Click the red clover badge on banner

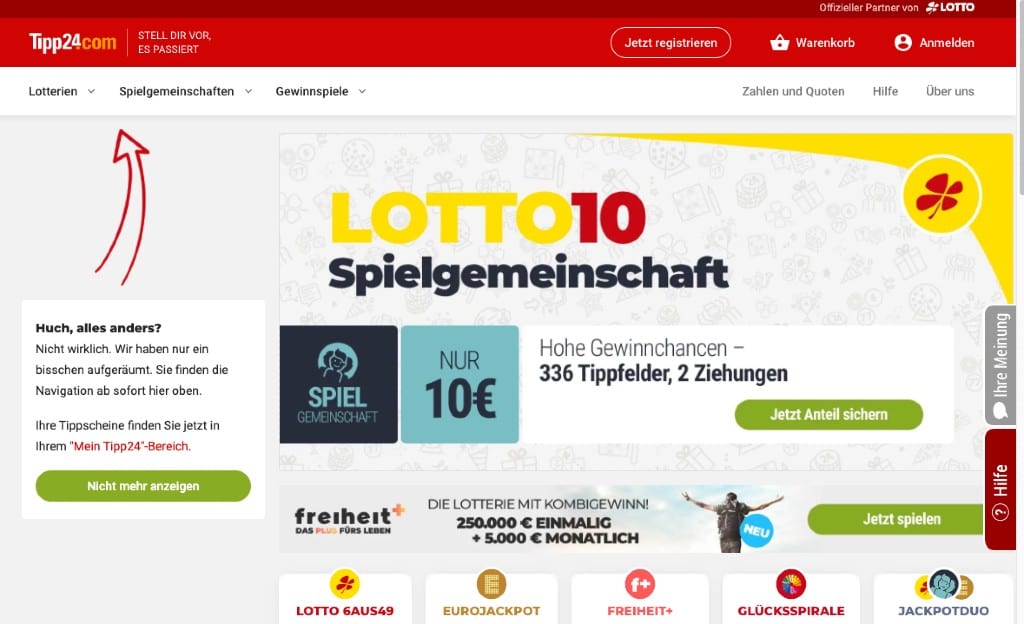click(x=940, y=195)
